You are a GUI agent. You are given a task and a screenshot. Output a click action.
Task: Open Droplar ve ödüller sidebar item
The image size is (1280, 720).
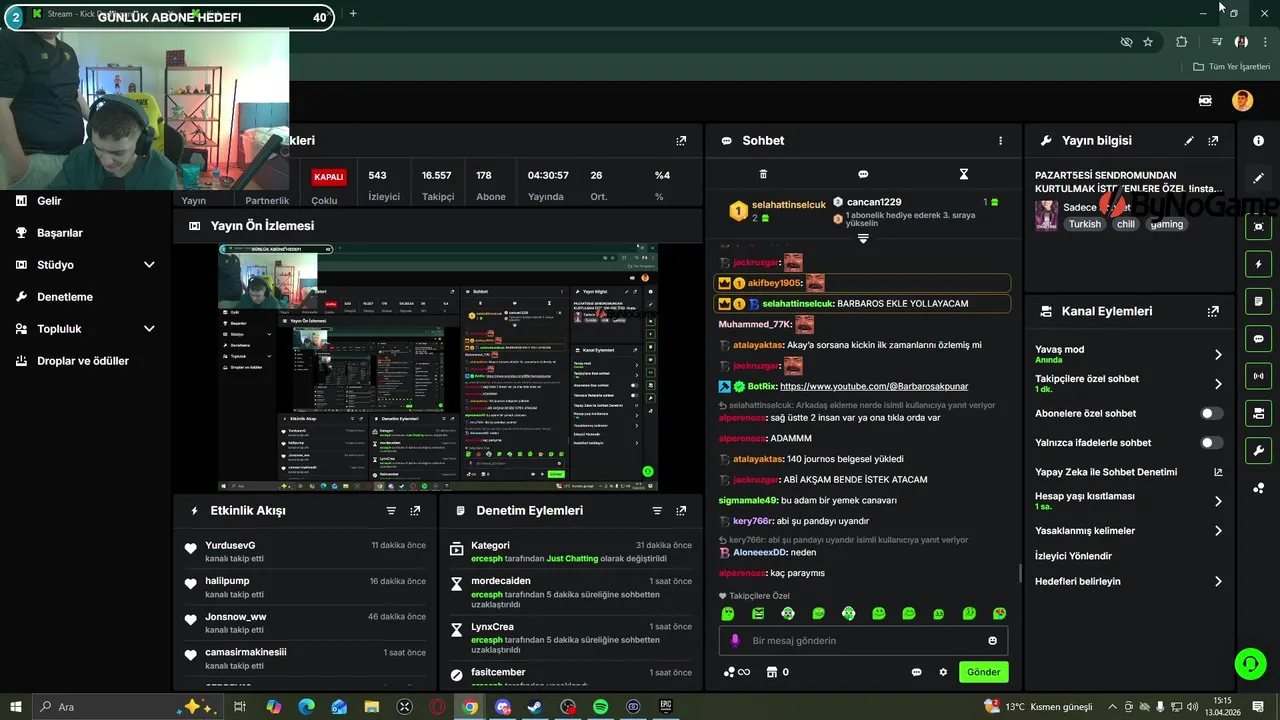pos(82,361)
